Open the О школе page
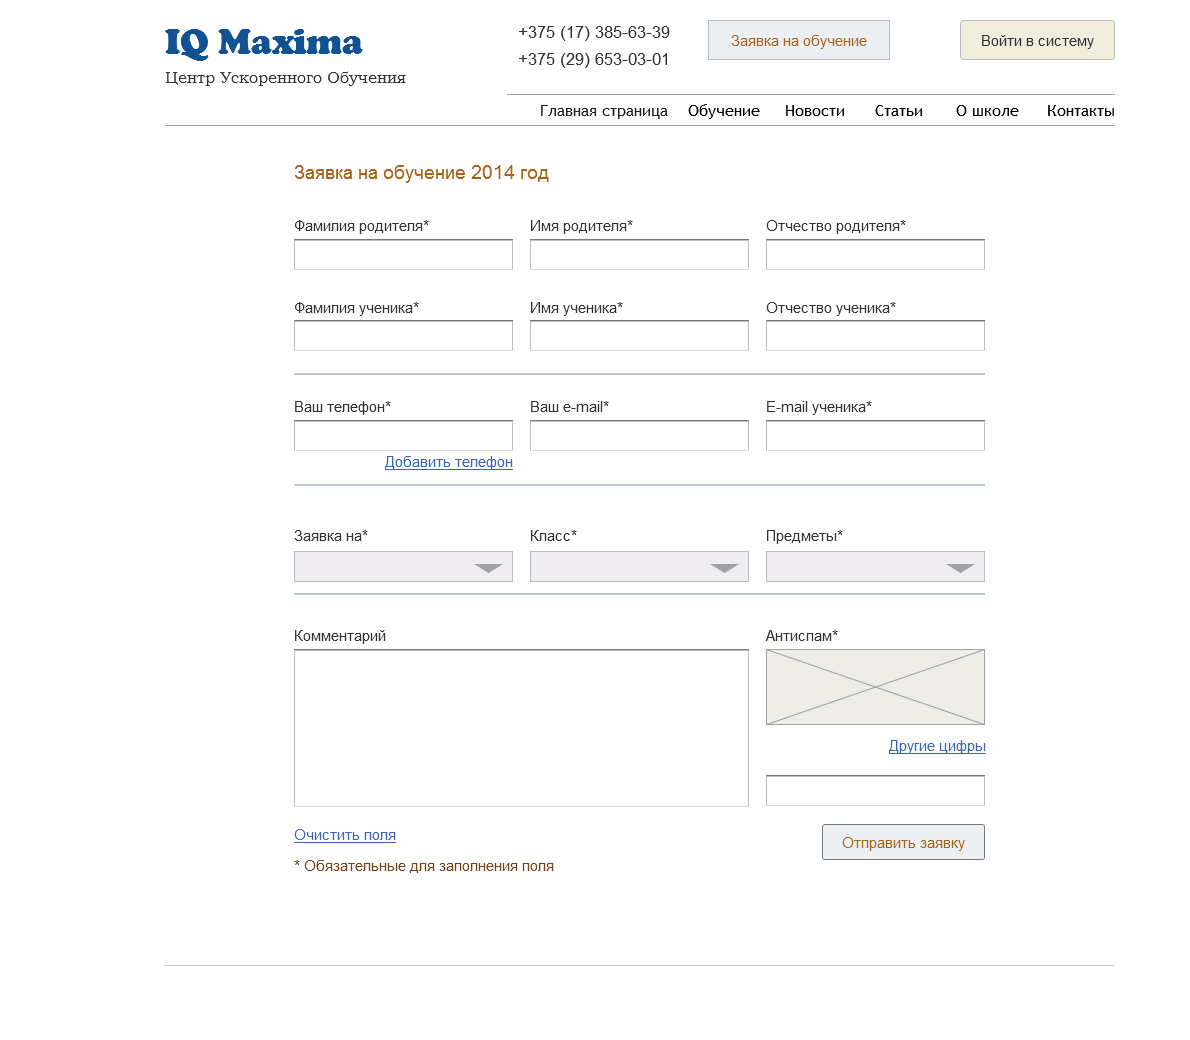This screenshot has height=1040, width=1190. (987, 111)
